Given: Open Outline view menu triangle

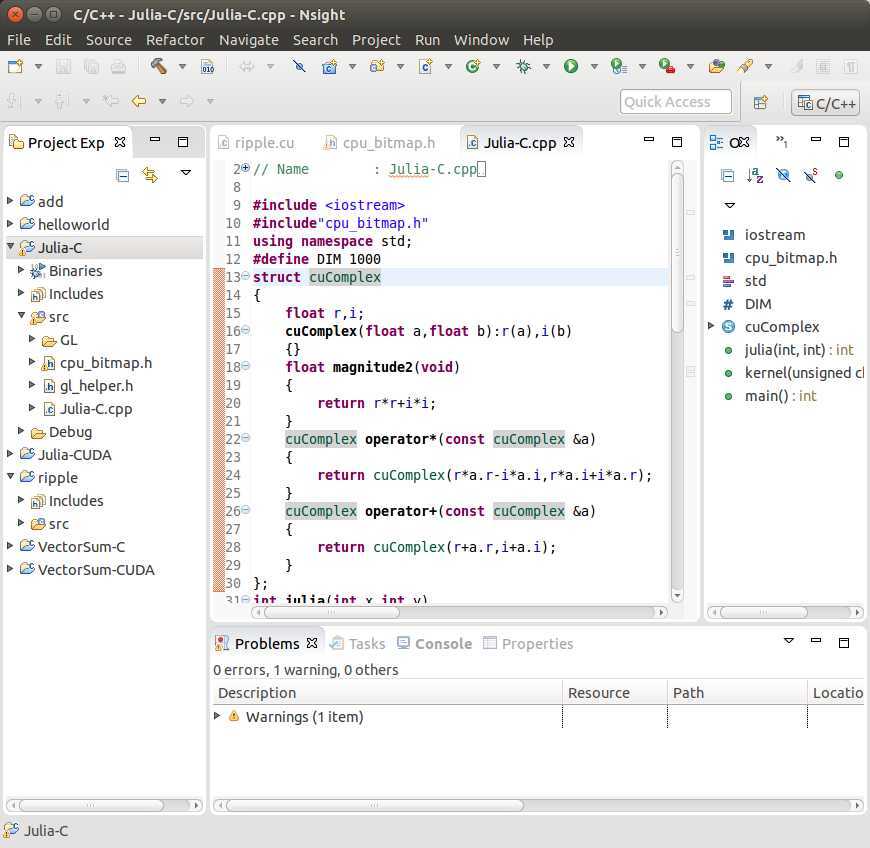Looking at the screenshot, I should coord(730,205).
